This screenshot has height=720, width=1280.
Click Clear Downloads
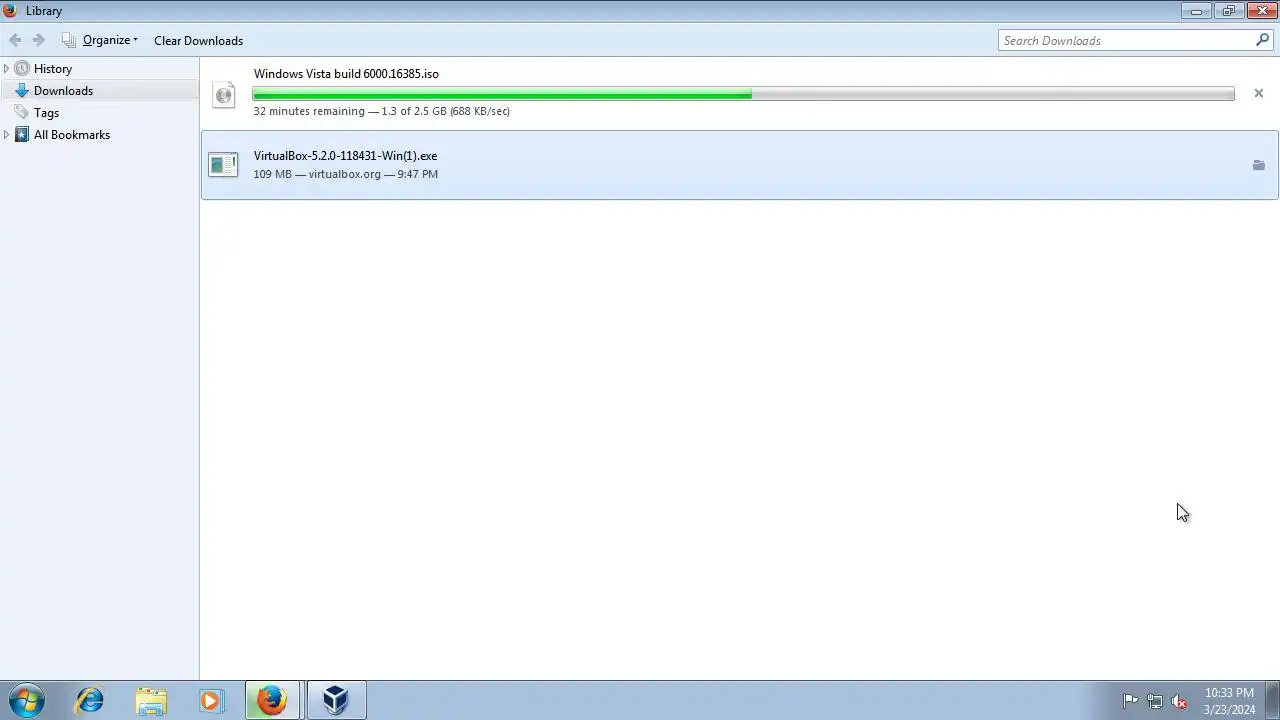click(x=198, y=41)
